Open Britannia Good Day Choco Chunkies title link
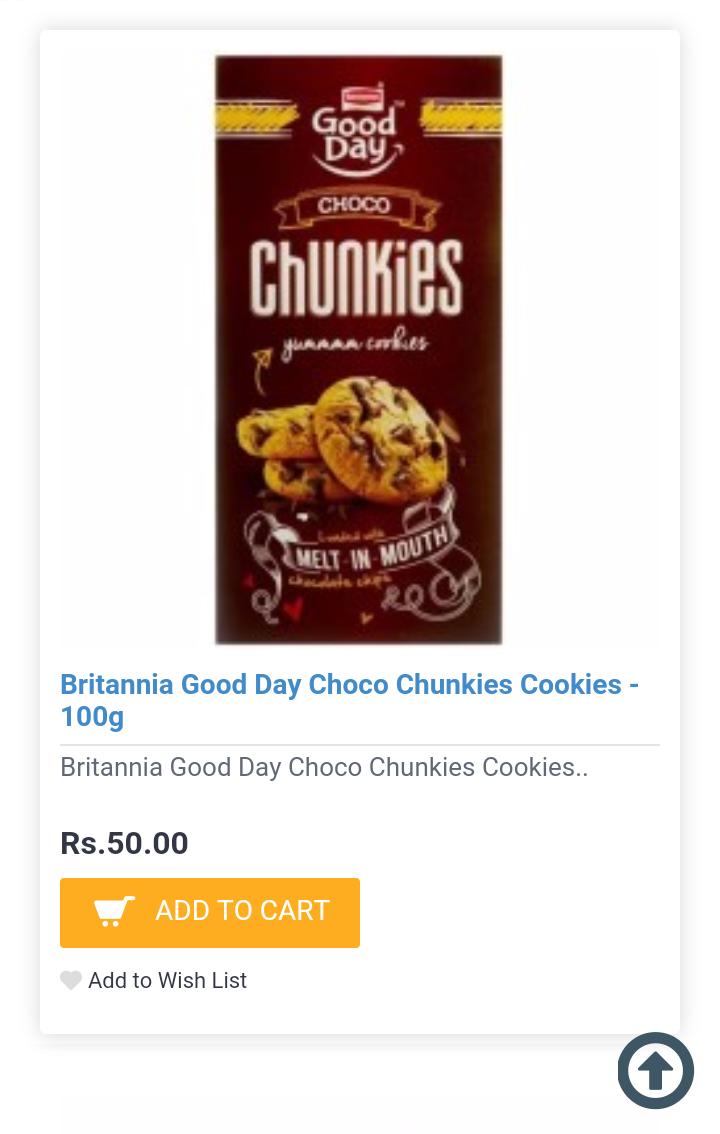Screen dimensions: 720x1134 click(x=341, y=684)
